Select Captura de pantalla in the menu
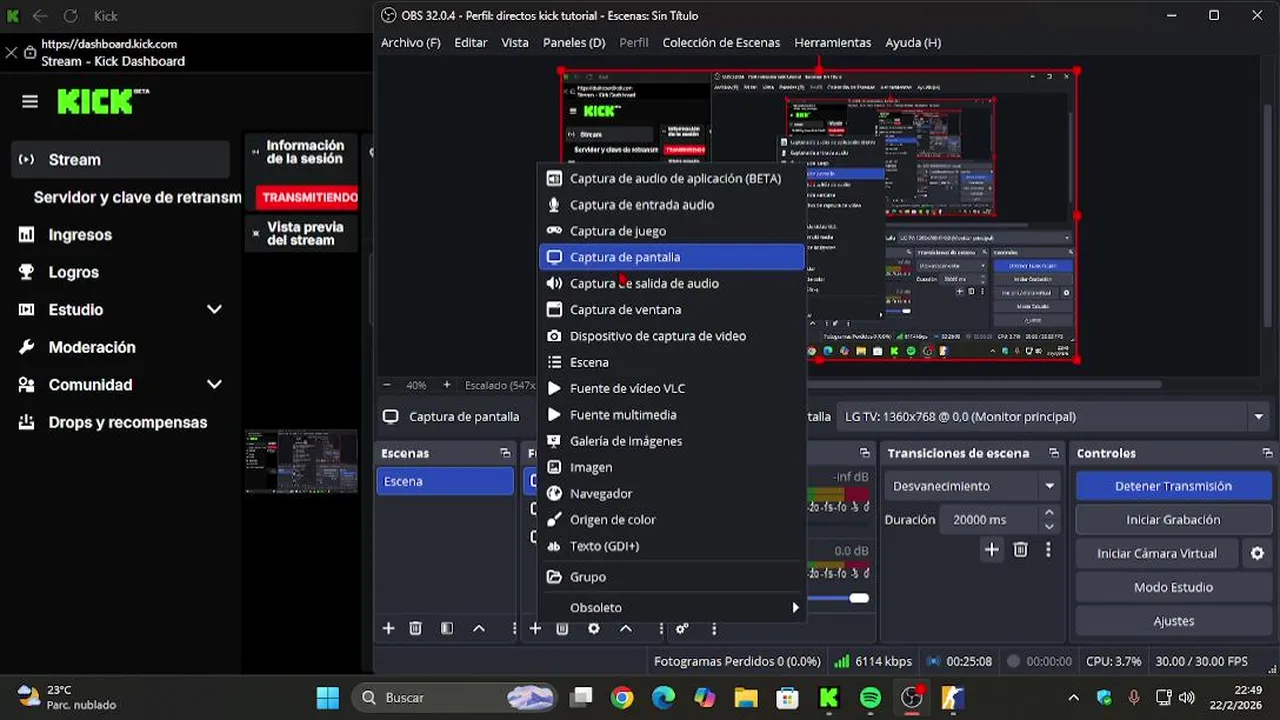 pos(671,257)
